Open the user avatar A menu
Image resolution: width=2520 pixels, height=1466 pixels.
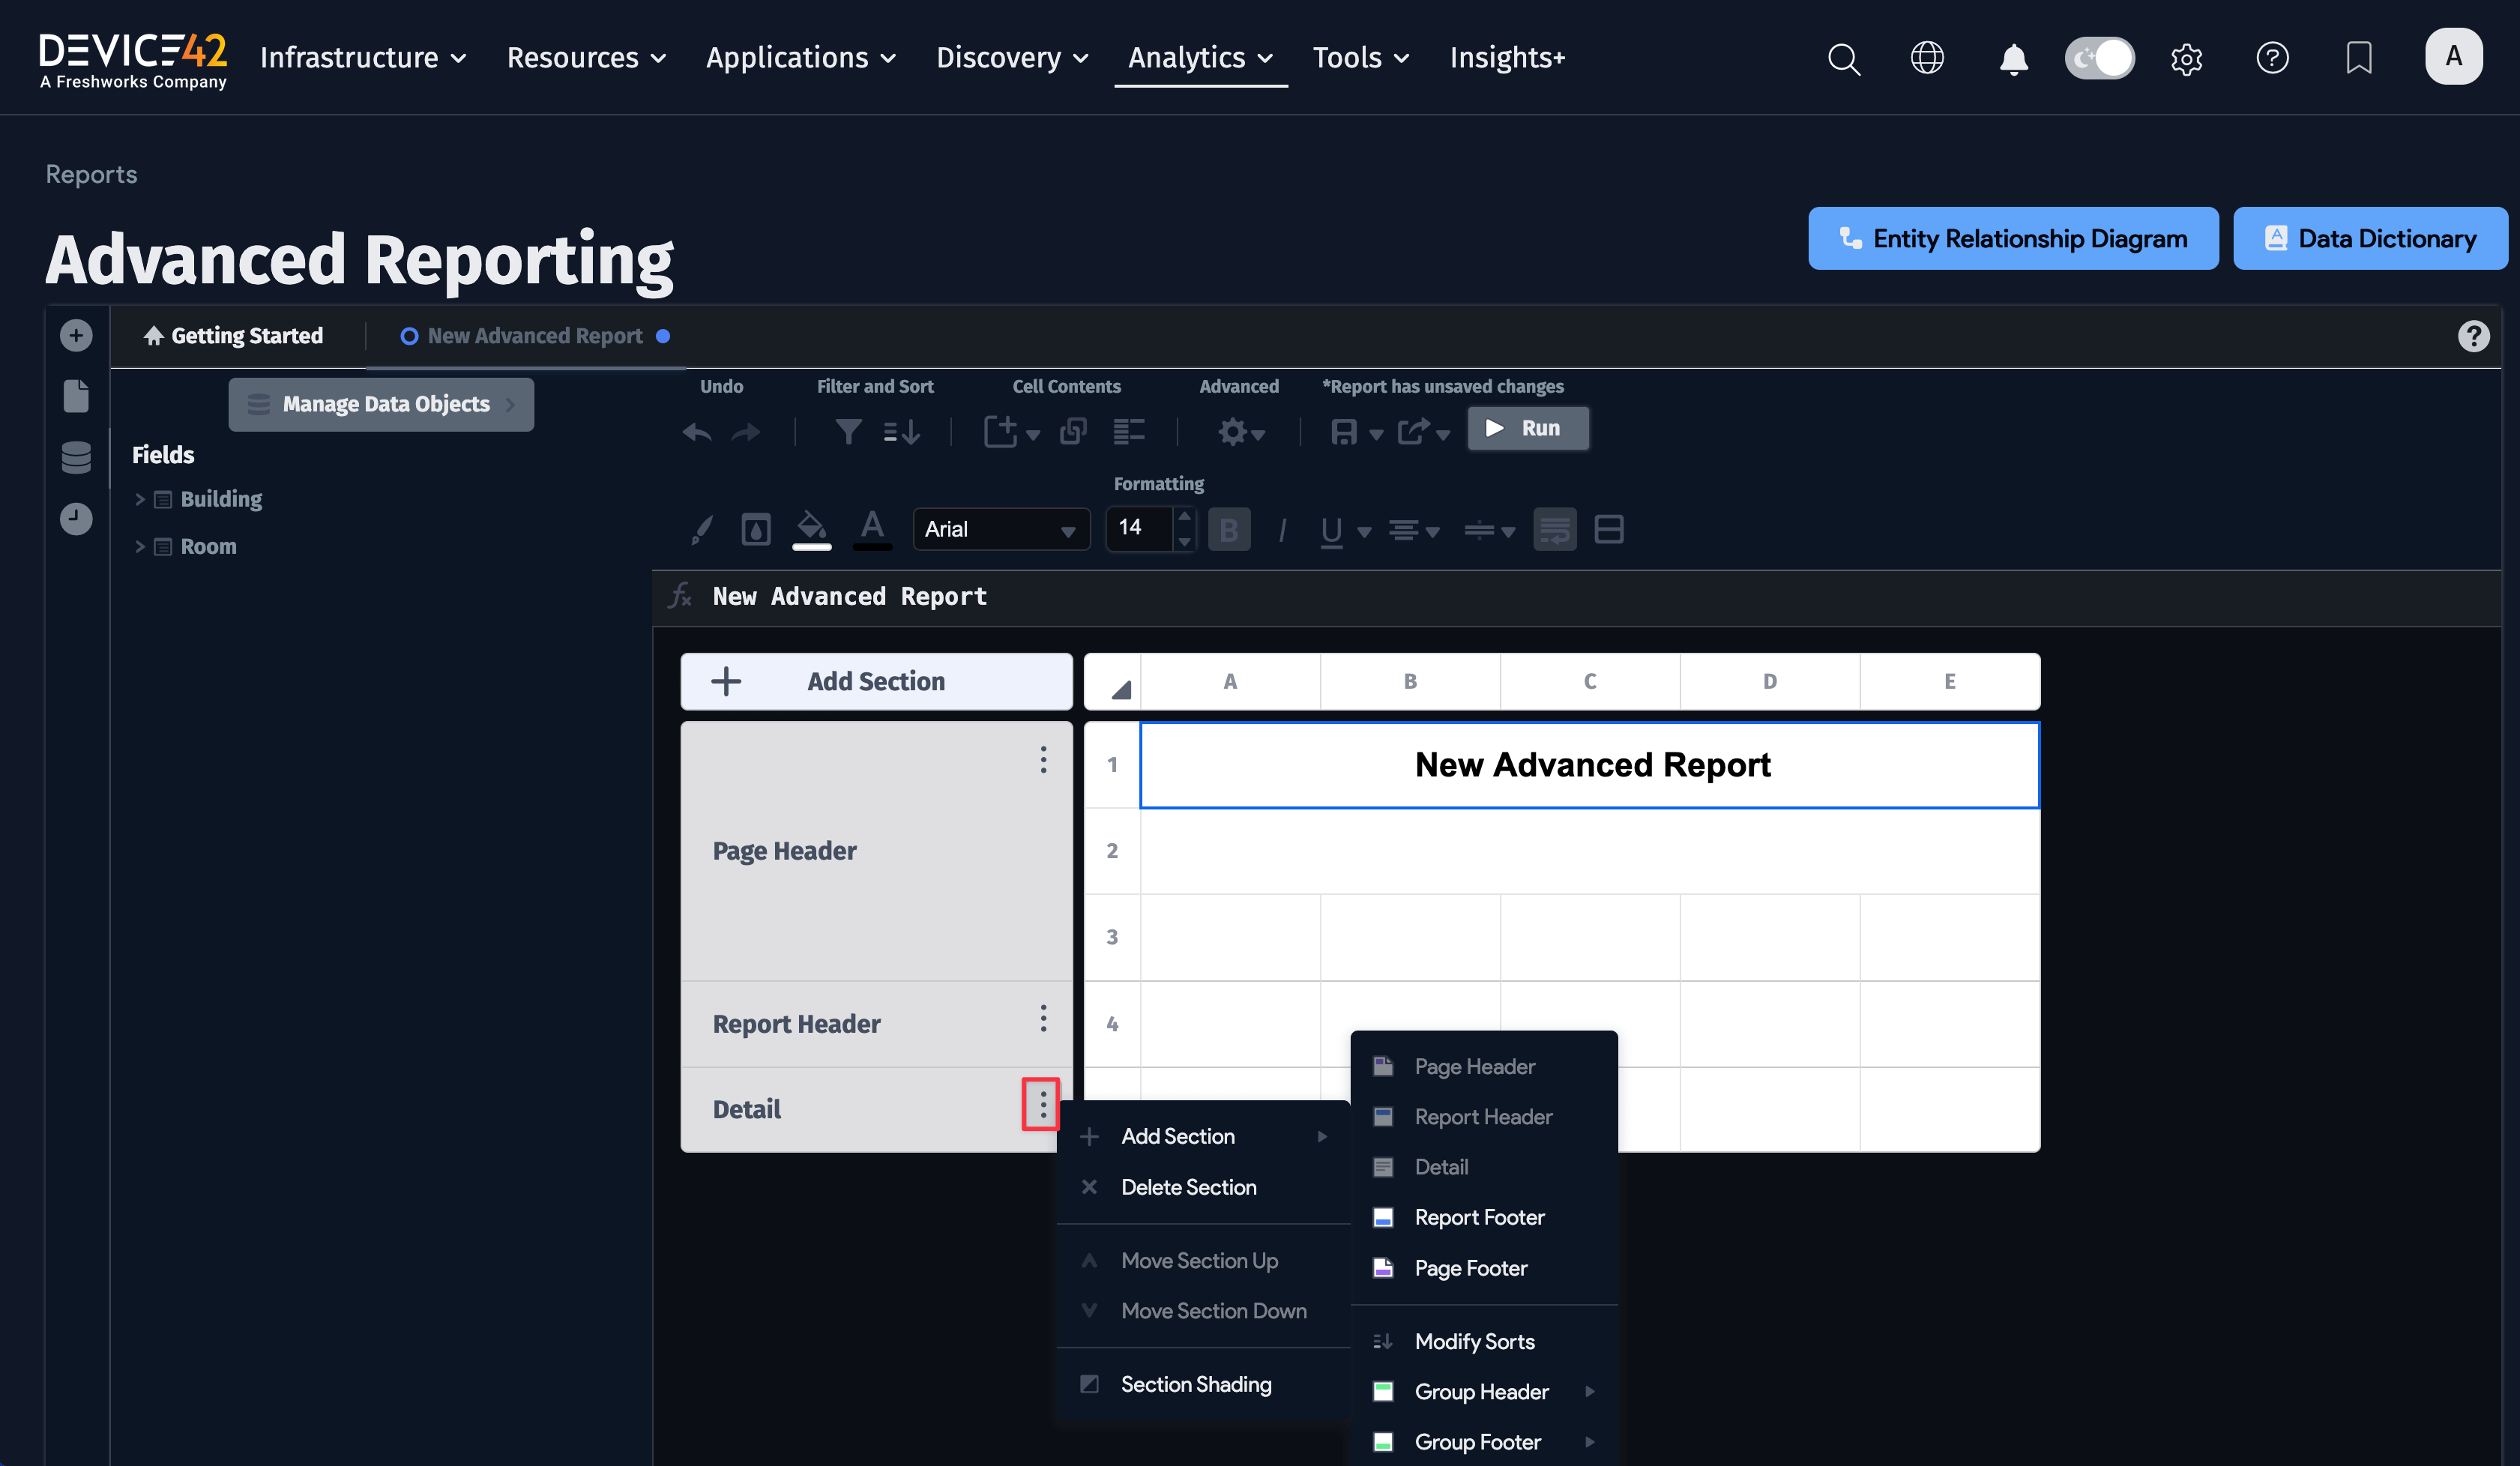pos(2453,57)
